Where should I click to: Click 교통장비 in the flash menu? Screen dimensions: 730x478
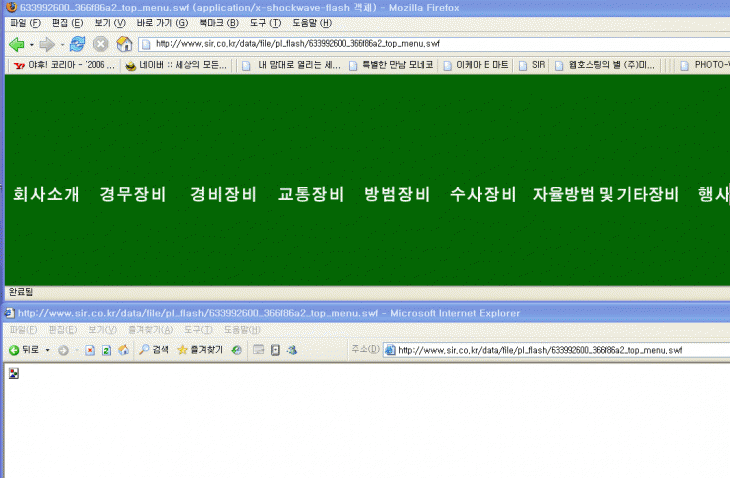(x=311, y=195)
